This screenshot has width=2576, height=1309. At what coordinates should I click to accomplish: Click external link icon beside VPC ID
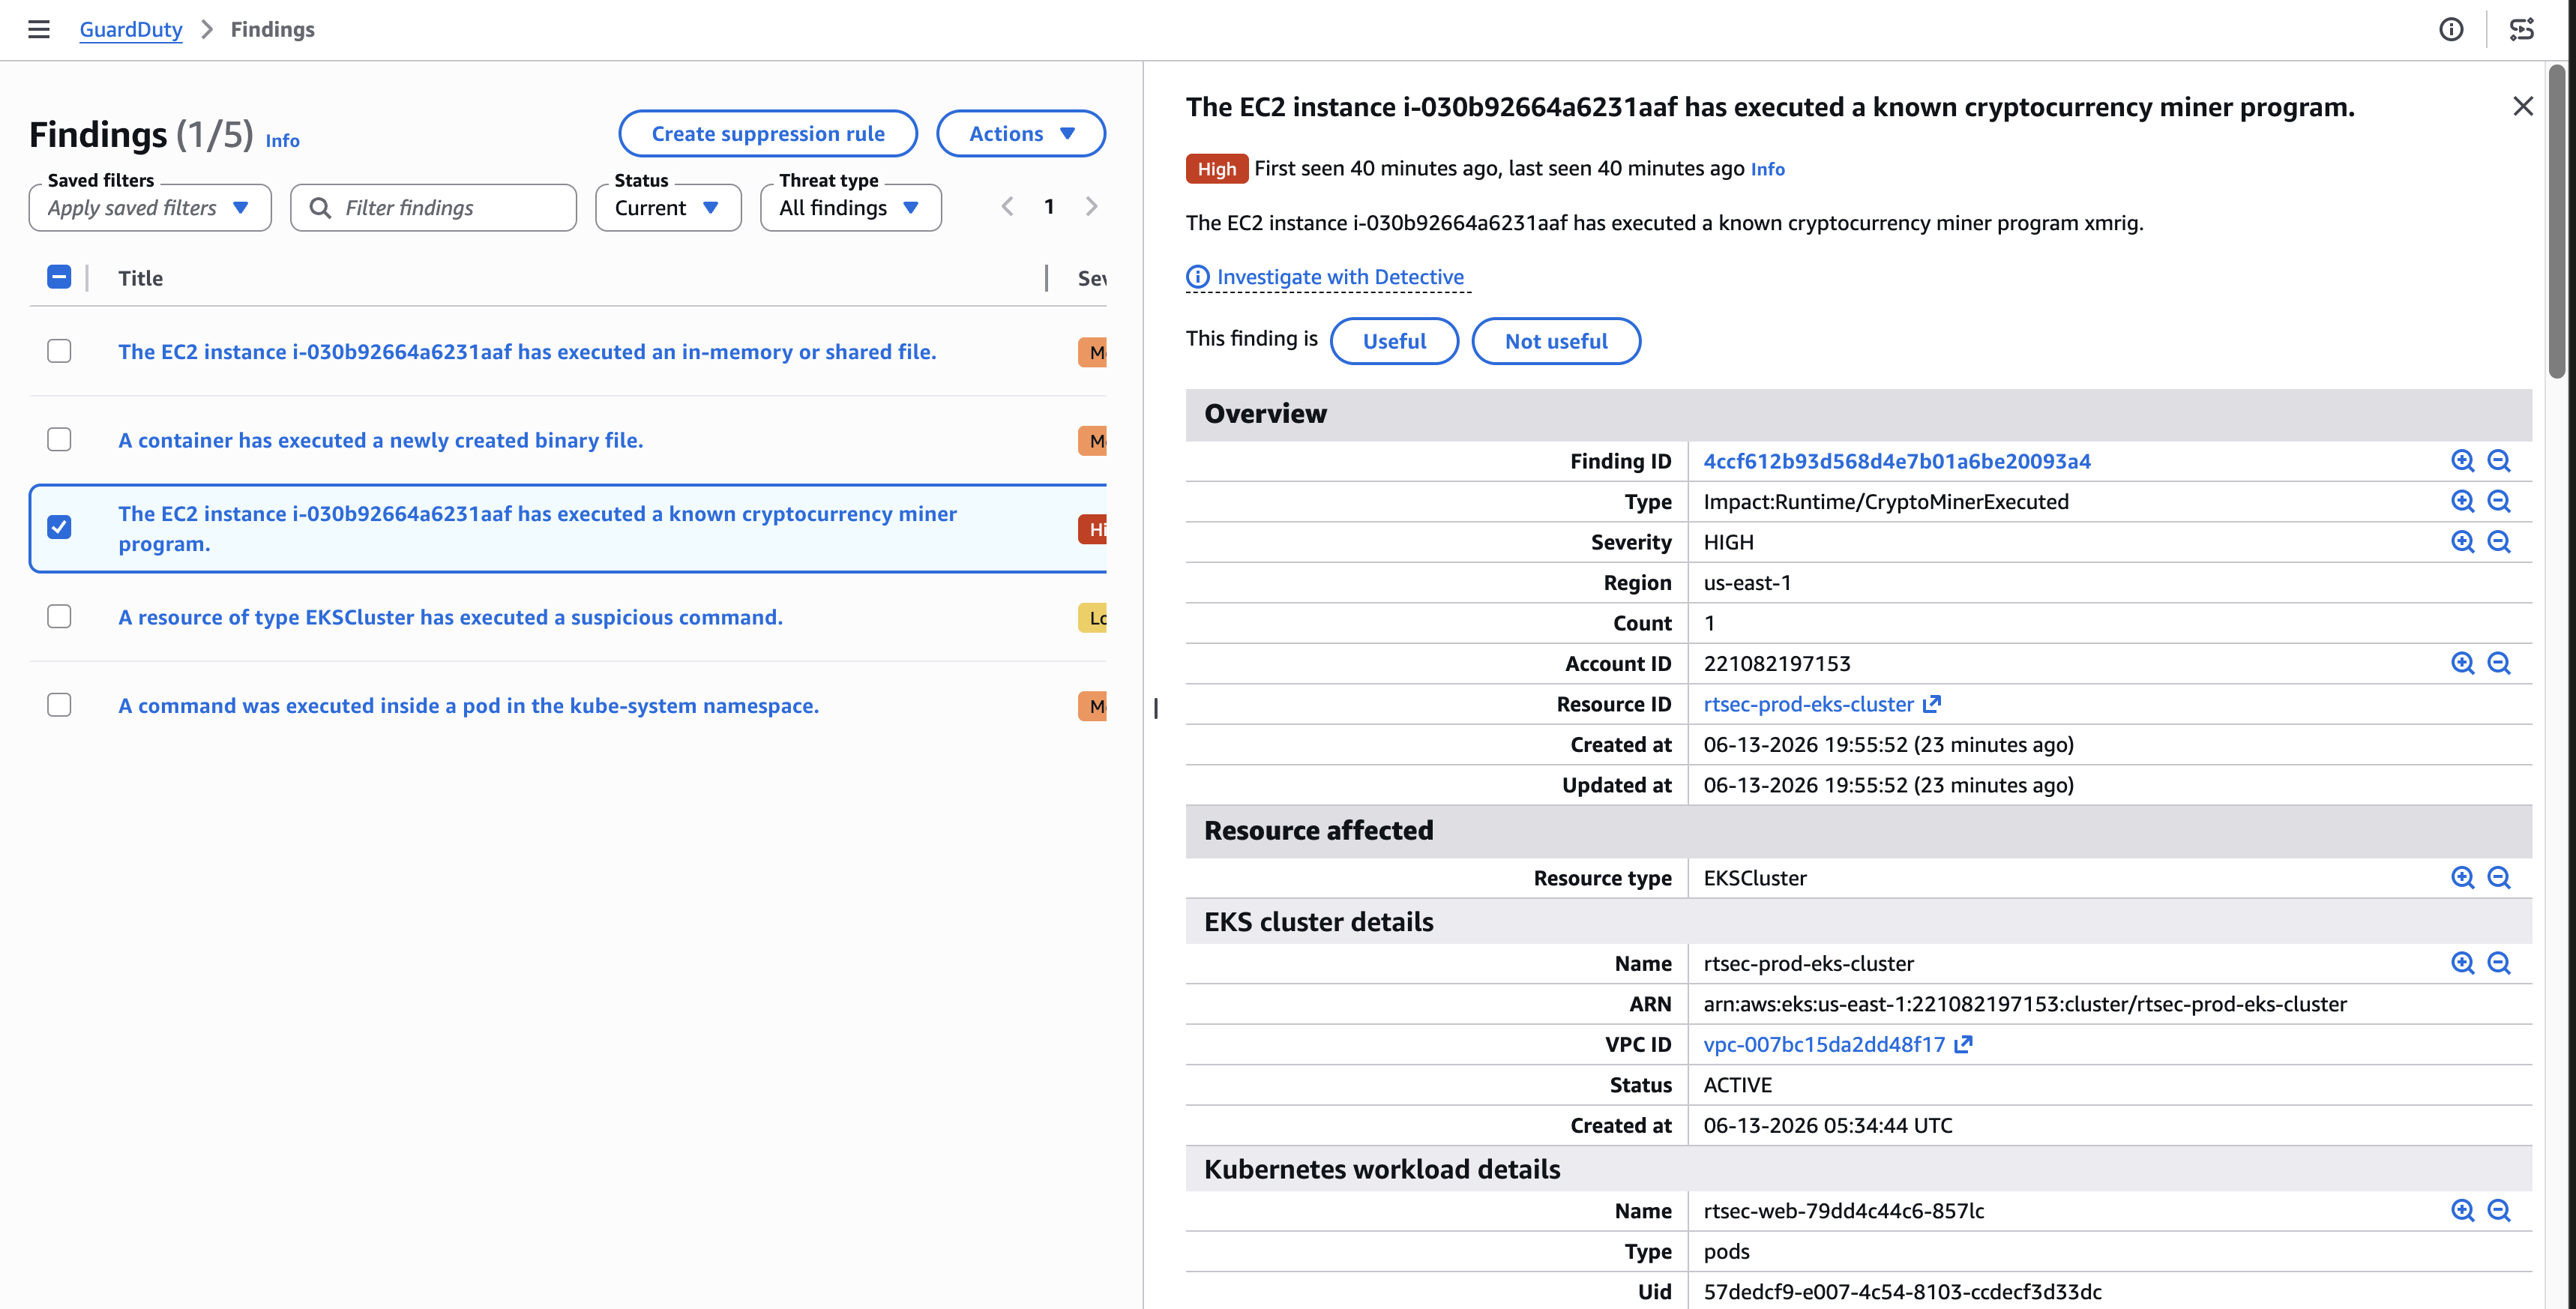1963,1044
